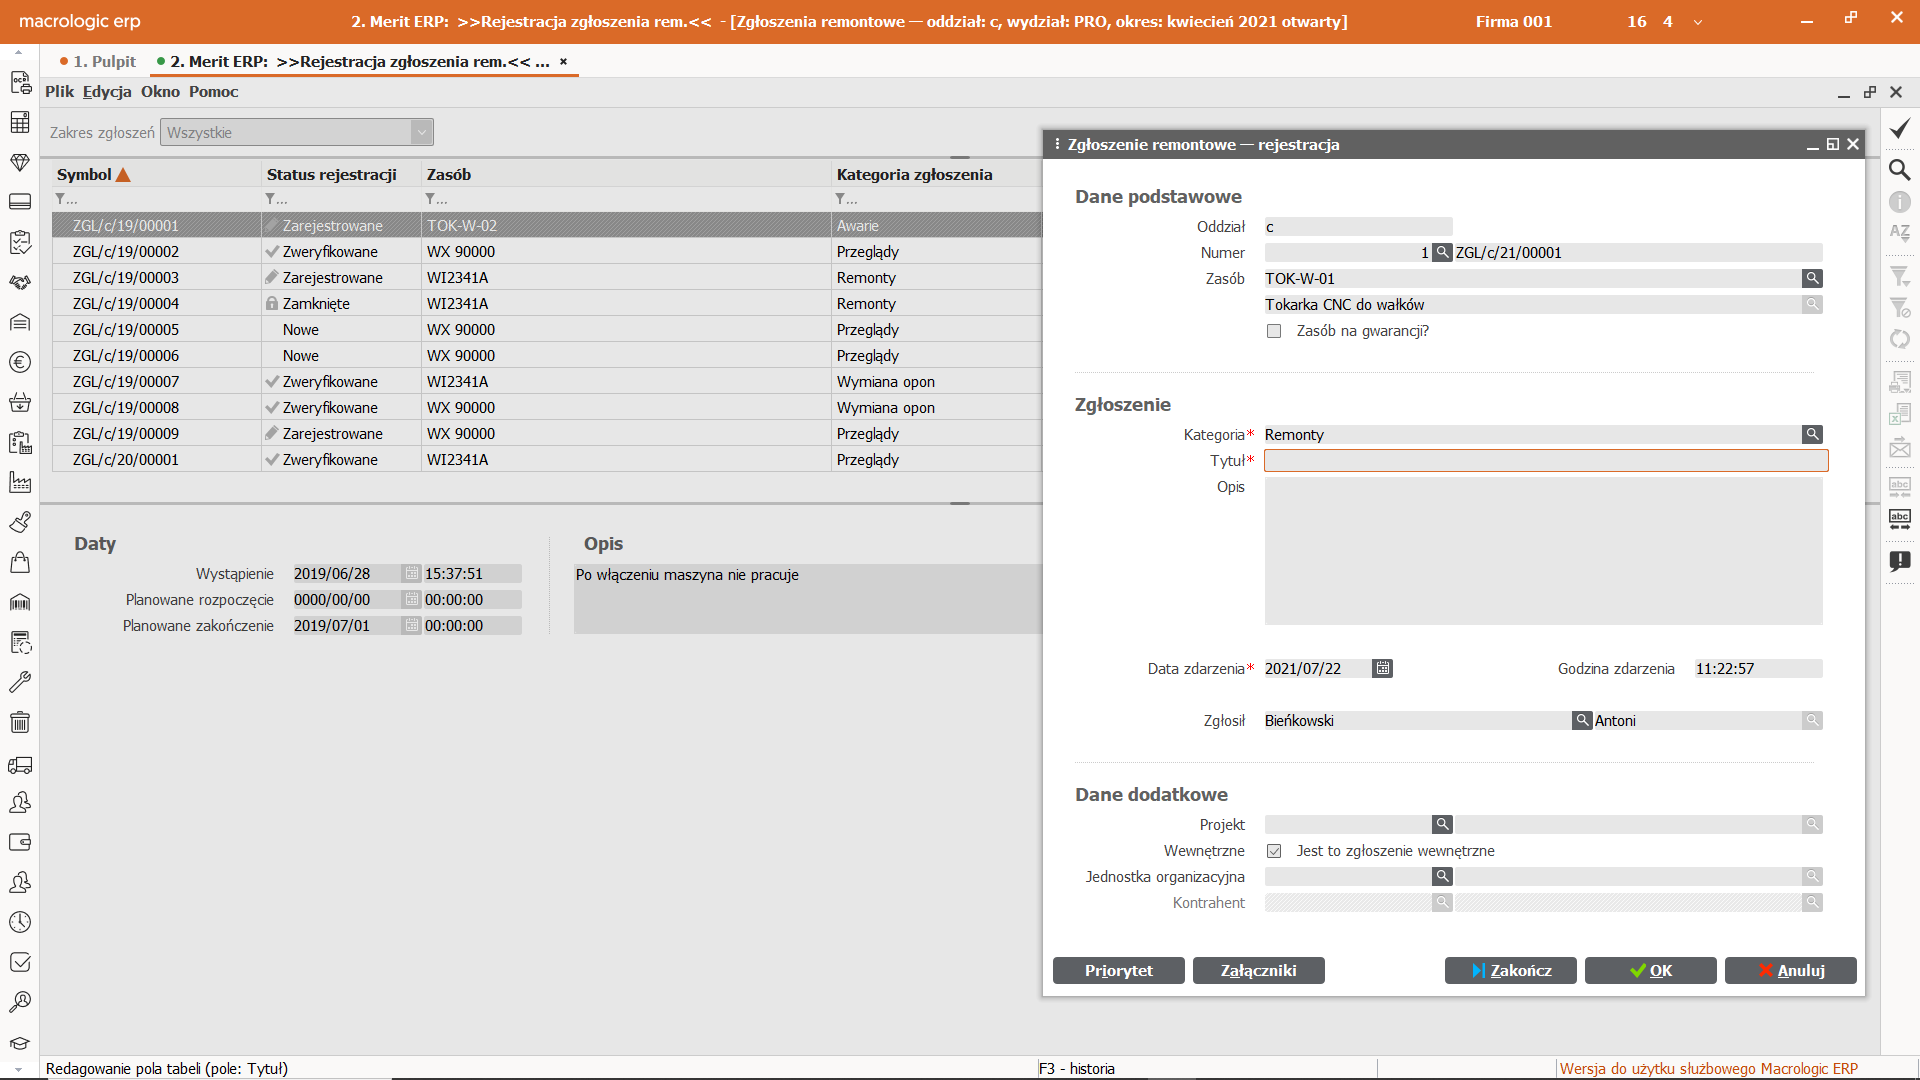The image size is (1920, 1080).
Task: Select row ZGL/c/19/00004 in the table
Action: (x=126, y=303)
